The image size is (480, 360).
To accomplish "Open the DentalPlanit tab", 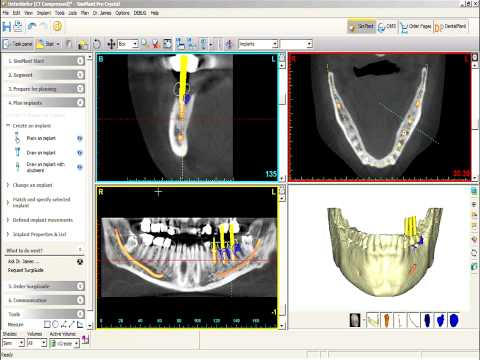I will (450, 27).
